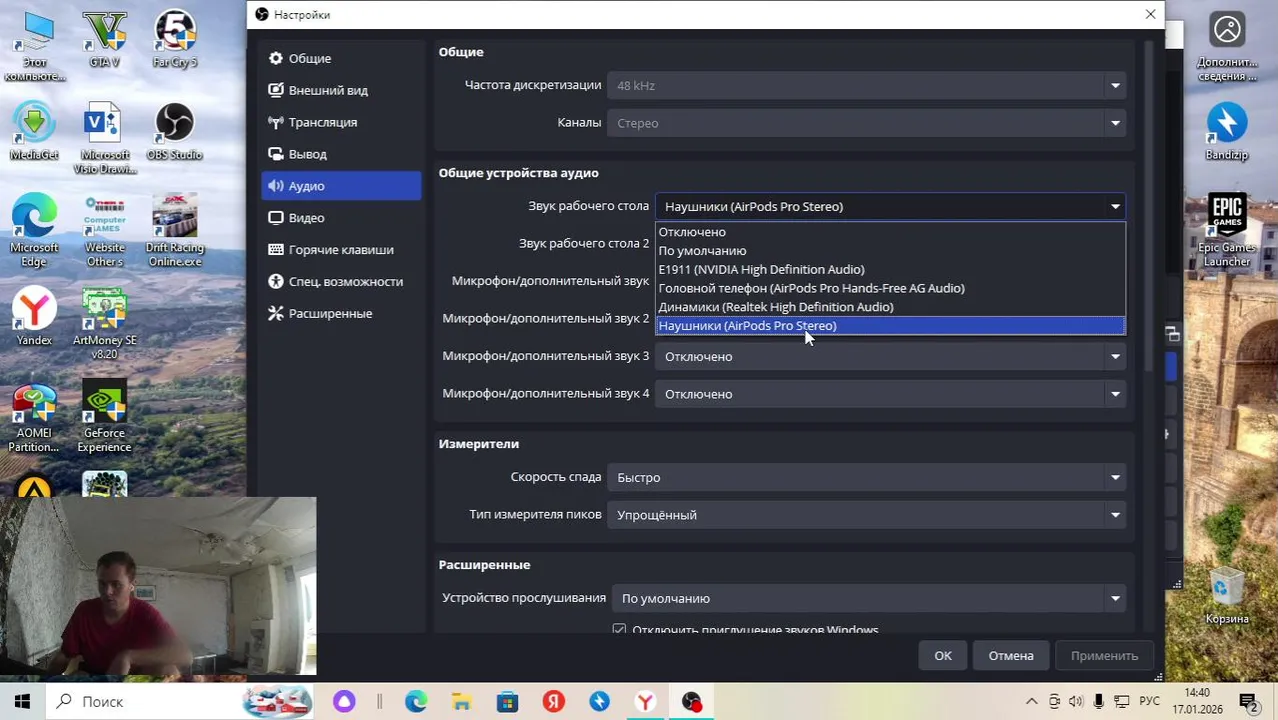
Task: Open red Yandex Я taskbar icon
Action: [x=553, y=702]
